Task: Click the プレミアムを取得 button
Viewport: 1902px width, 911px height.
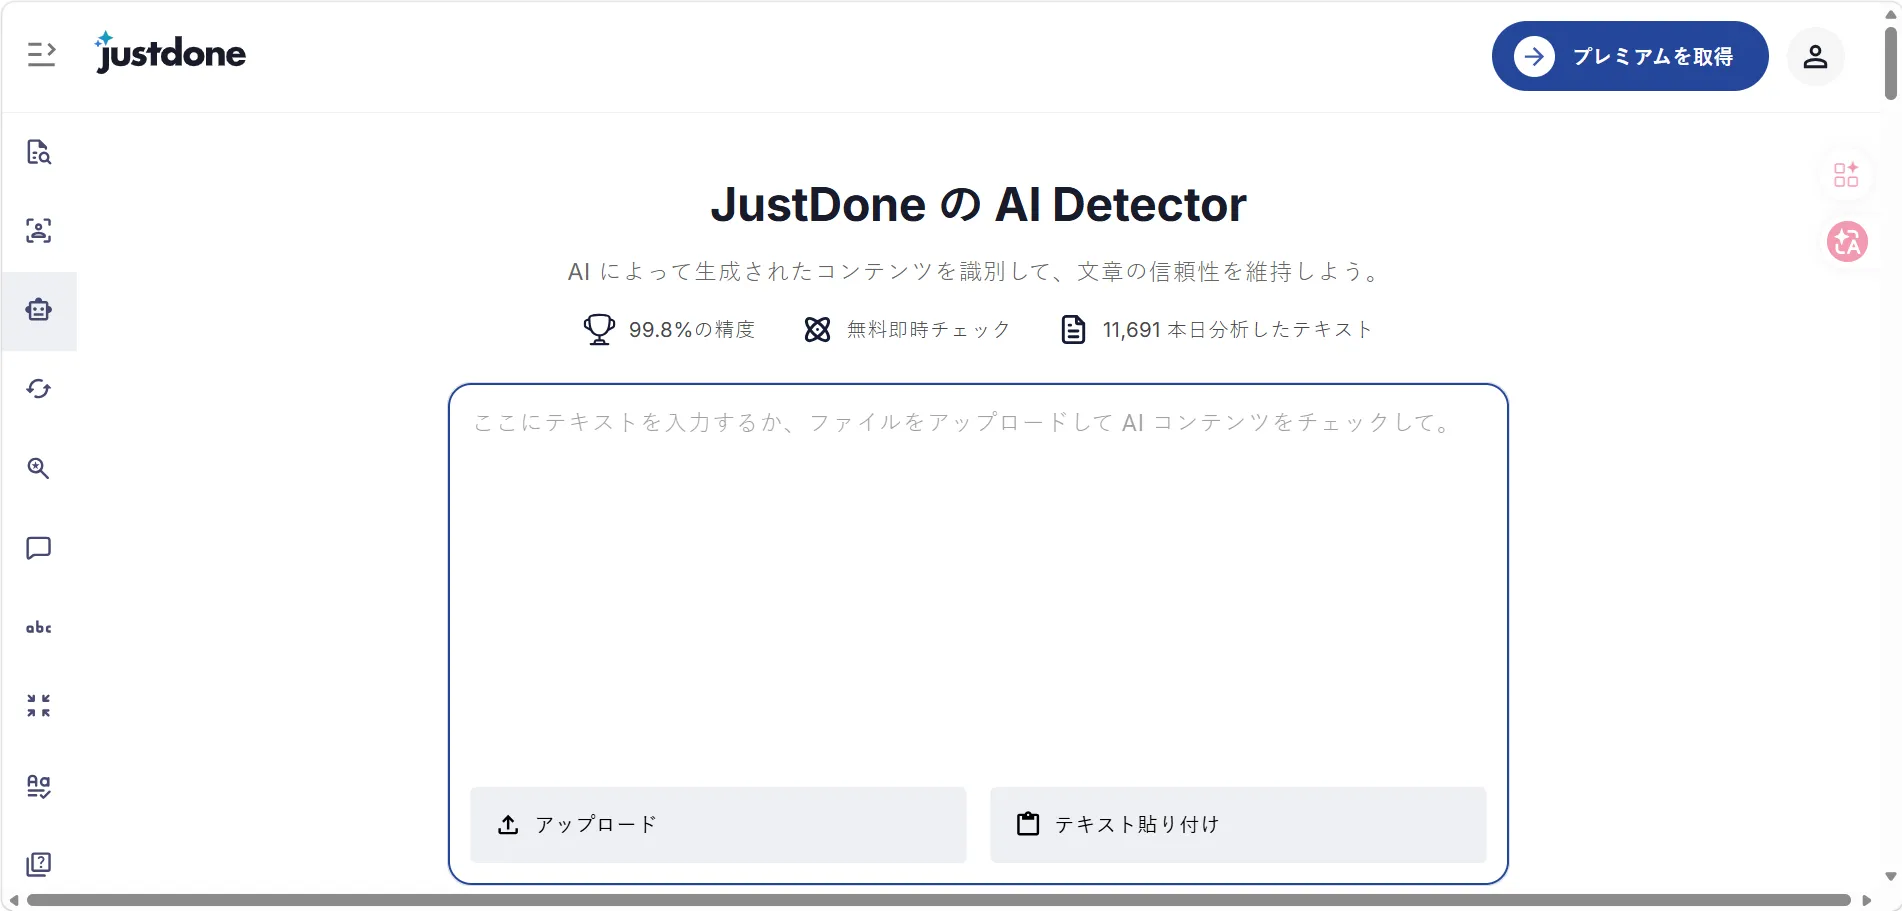Action: point(1630,56)
